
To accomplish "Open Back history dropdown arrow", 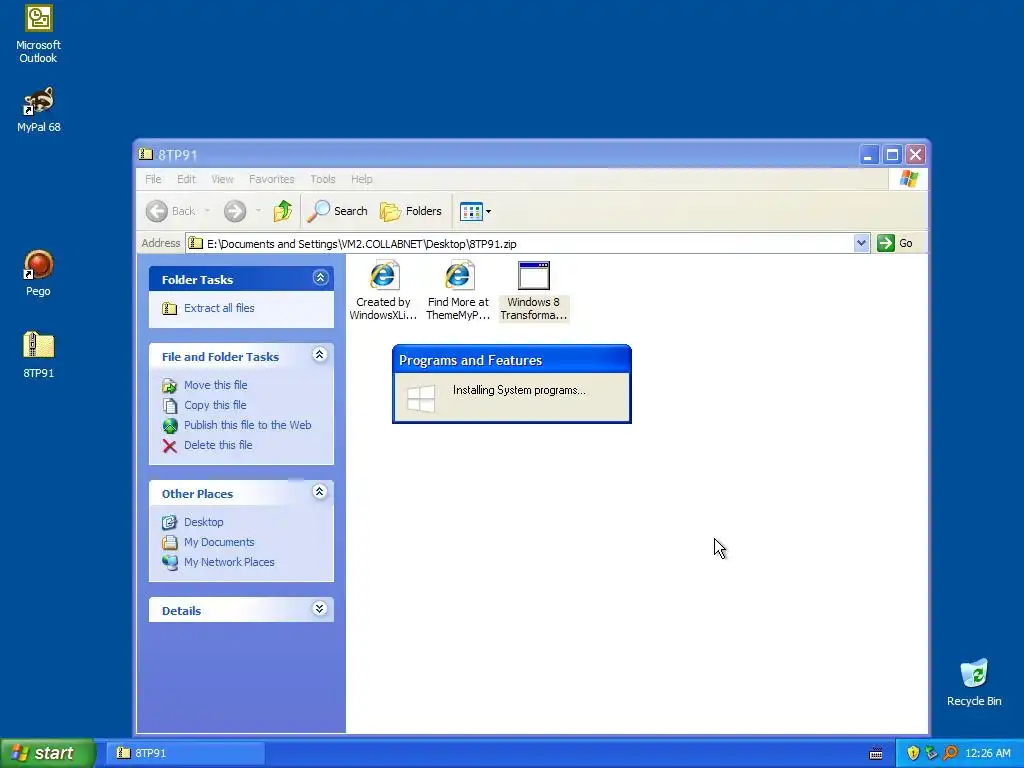I will point(207,211).
